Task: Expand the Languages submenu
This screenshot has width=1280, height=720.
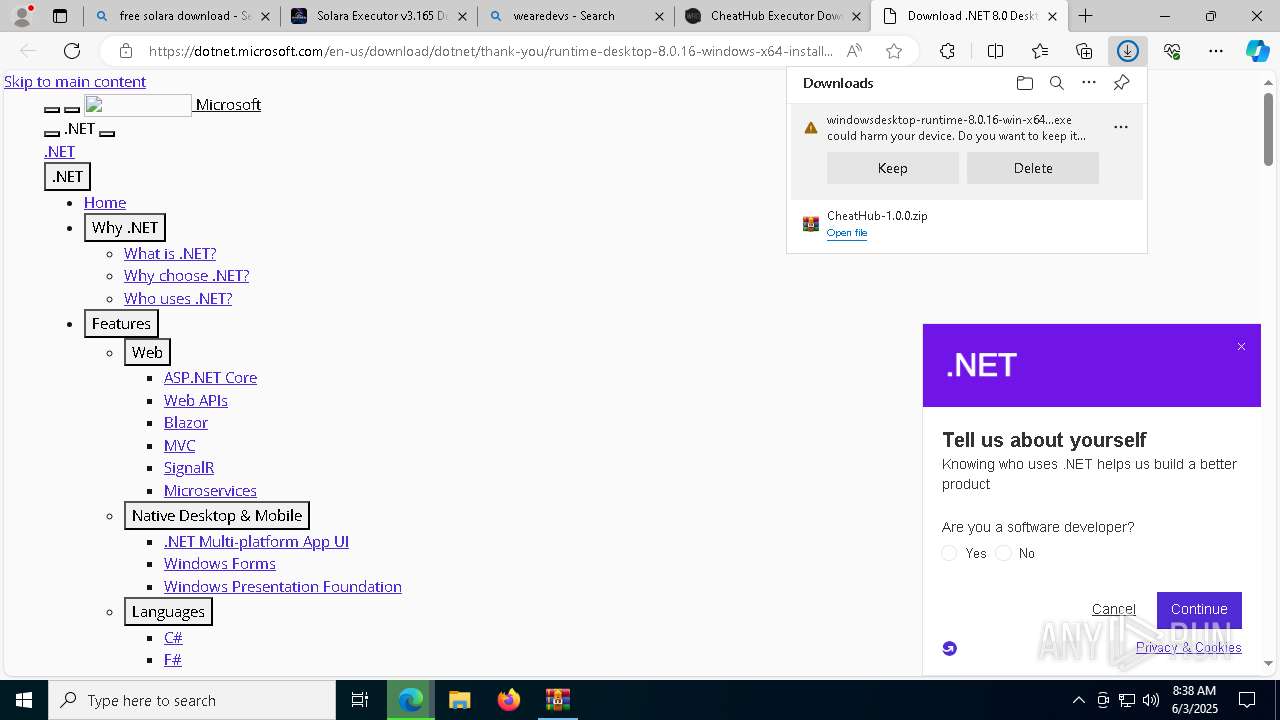Action: pyautogui.click(x=168, y=611)
